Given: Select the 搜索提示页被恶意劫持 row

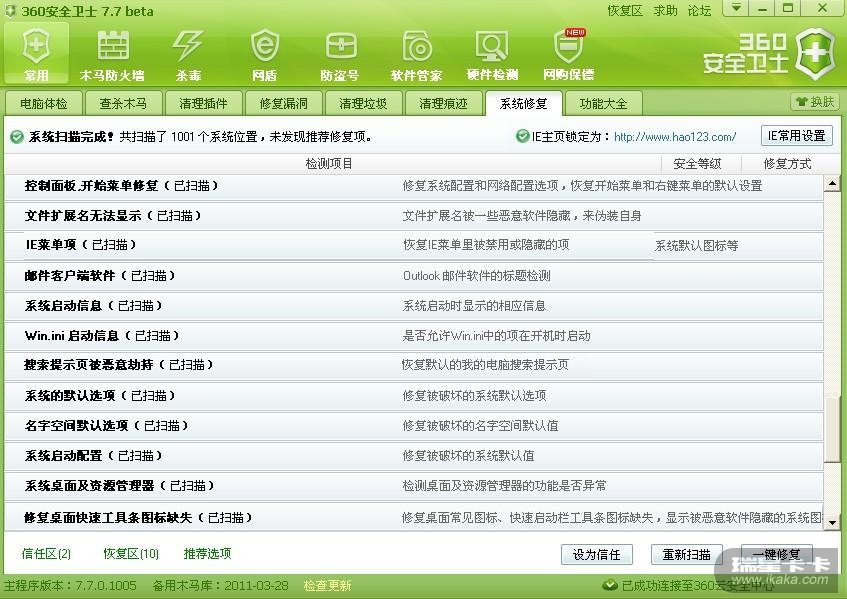Looking at the screenshot, I should (414, 365).
